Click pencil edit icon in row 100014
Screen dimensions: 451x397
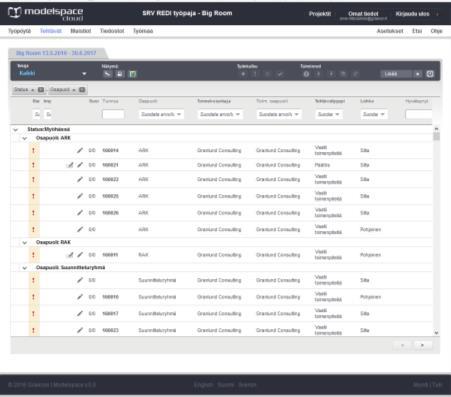80,150
